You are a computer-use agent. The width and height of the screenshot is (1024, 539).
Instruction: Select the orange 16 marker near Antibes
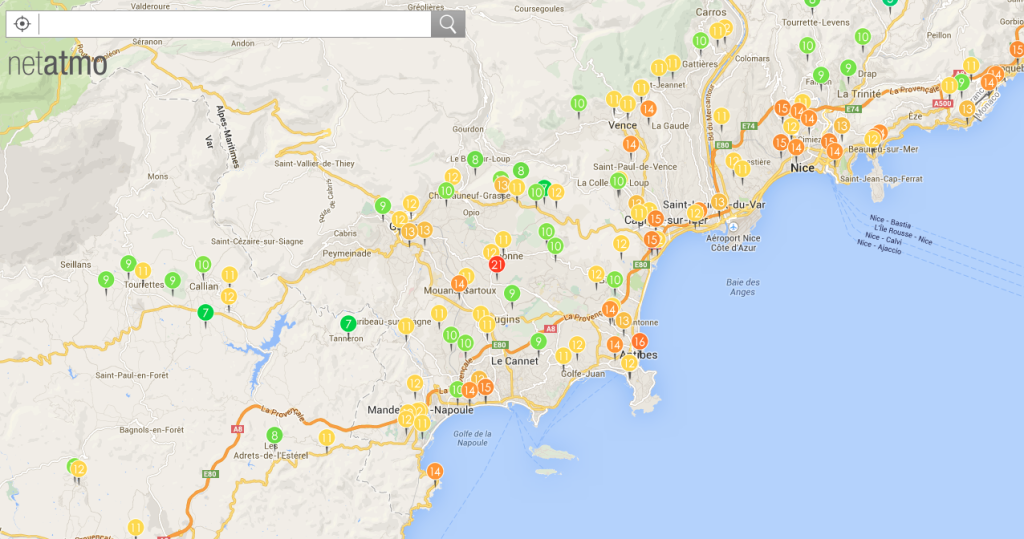640,342
